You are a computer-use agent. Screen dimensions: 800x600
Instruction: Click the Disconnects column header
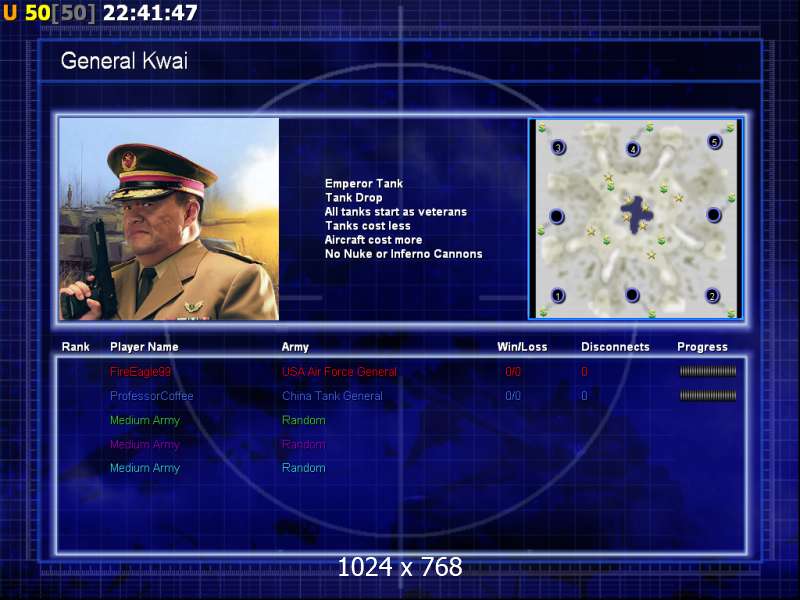point(615,347)
